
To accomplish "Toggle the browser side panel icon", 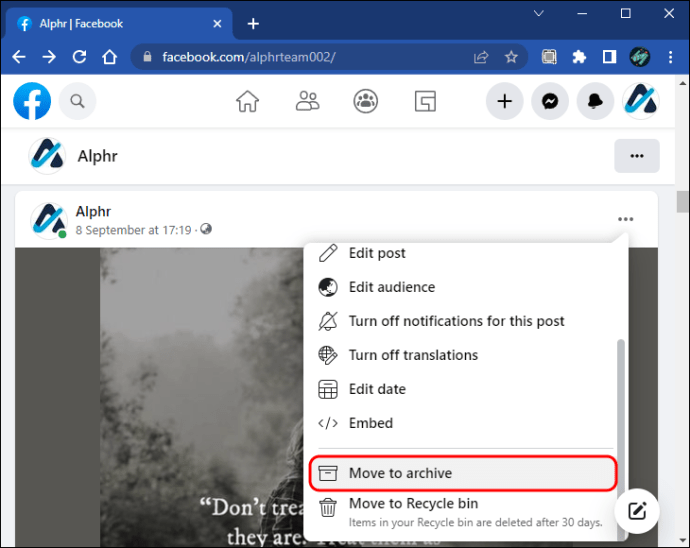I will [x=609, y=57].
